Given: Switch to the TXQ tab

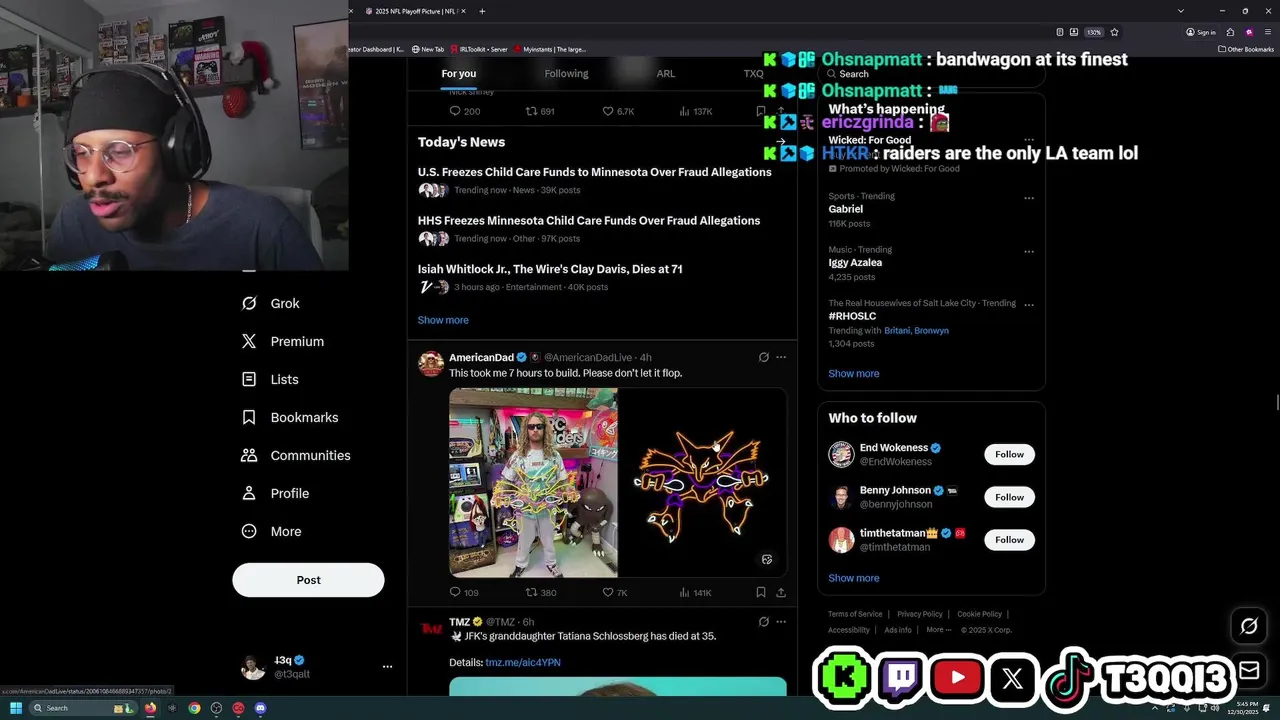Looking at the screenshot, I should click(x=753, y=73).
